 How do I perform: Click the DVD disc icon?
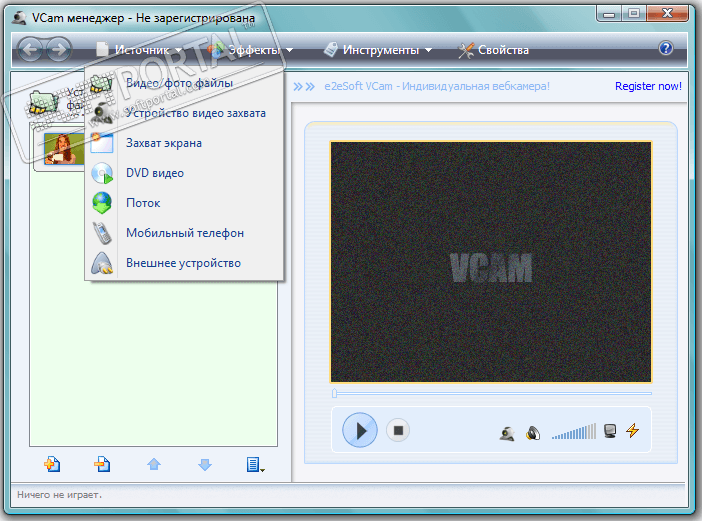[x=102, y=173]
